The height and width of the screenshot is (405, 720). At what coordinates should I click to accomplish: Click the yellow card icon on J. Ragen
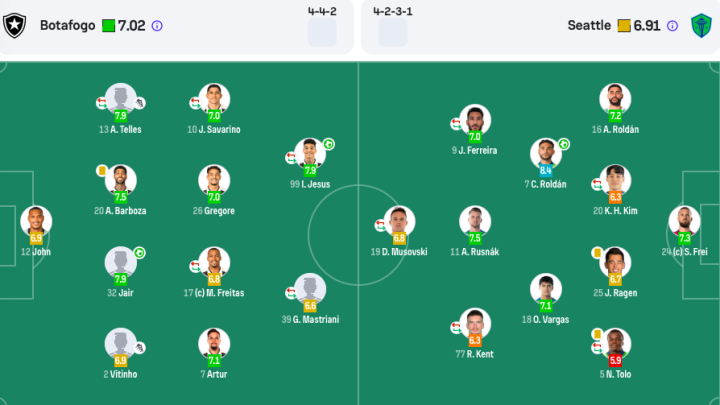(597, 253)
